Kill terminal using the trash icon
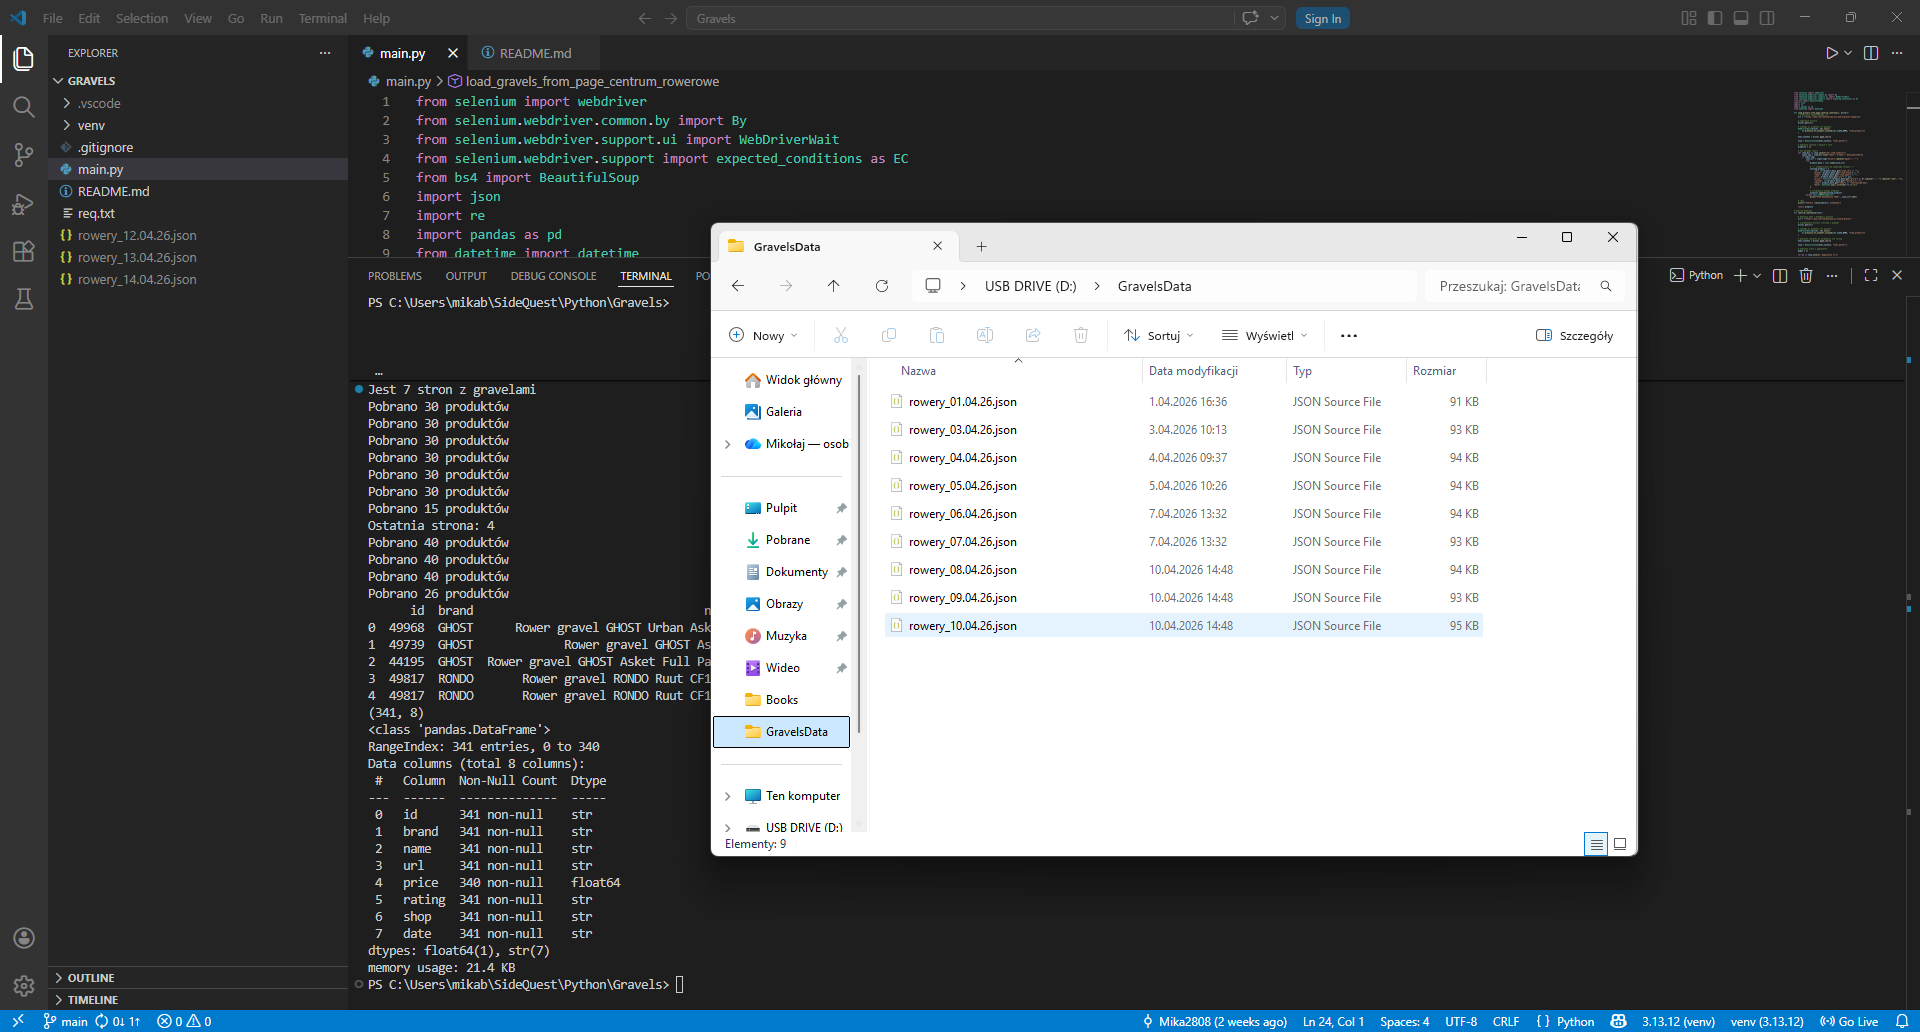 click(1806, 276)
